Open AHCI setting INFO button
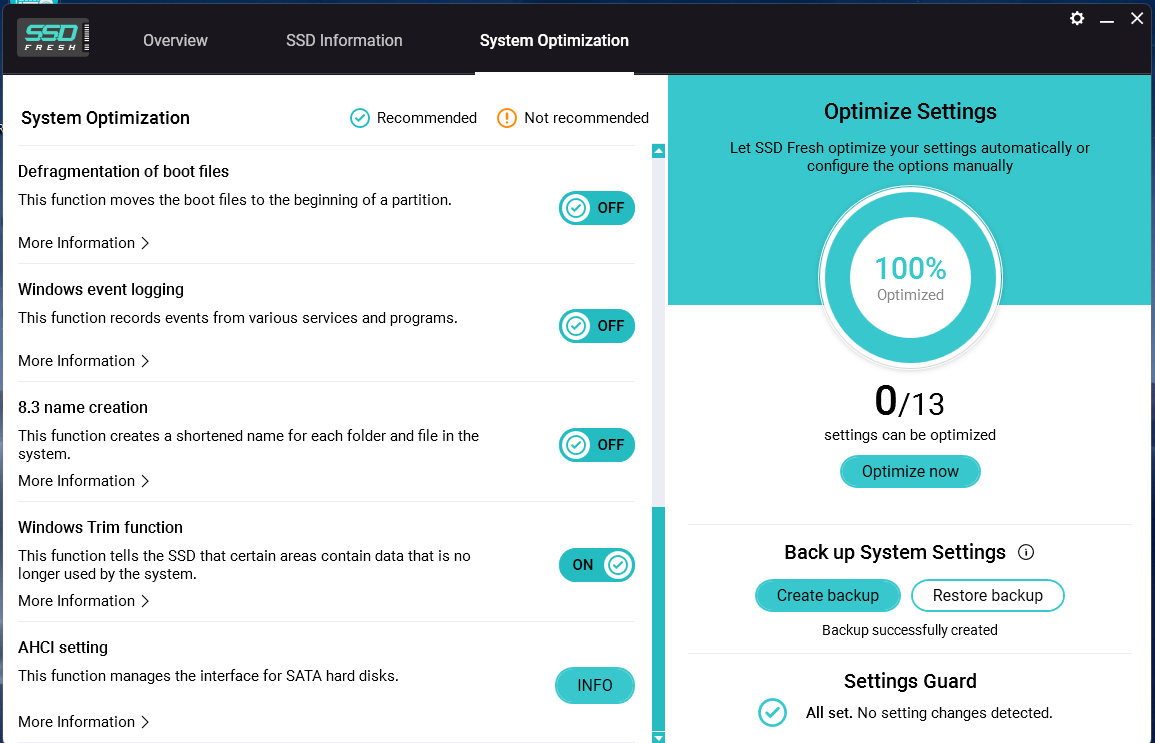The width and height of the screenshot is (1155, 743). point(594,686)
